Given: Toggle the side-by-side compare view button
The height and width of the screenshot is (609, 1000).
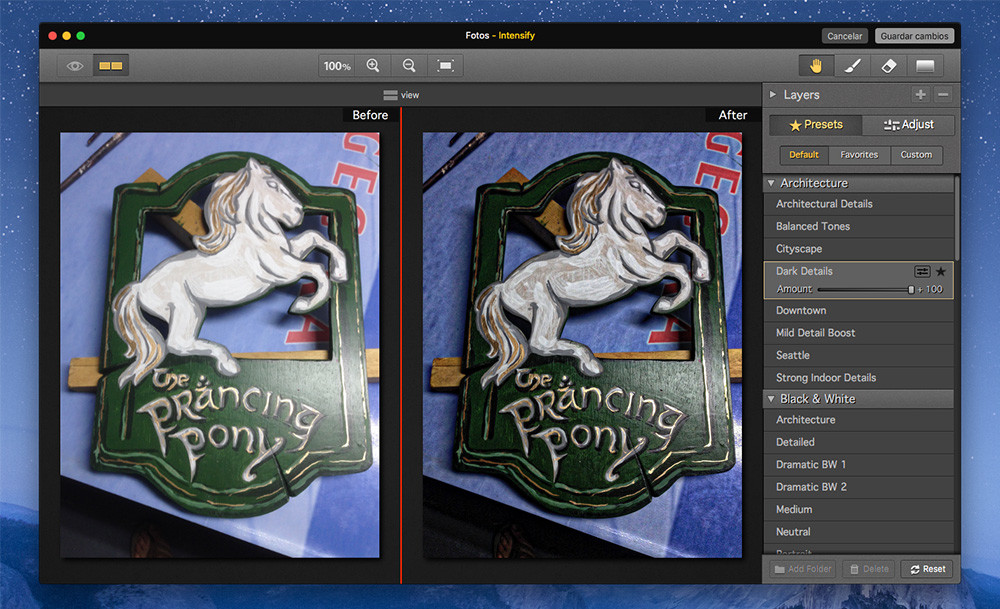Looking at the screenshot, I should [x=110, y=66].
